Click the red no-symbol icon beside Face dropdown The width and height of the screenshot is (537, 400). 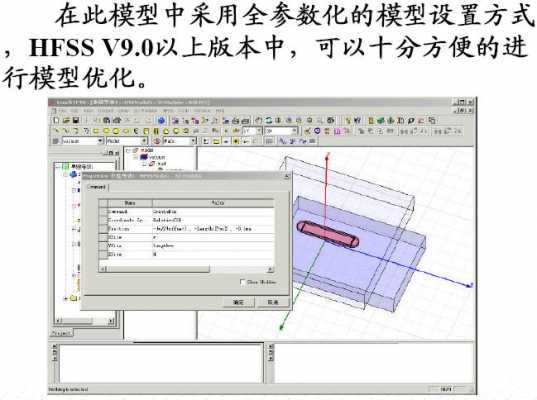(x=157, y=141)
